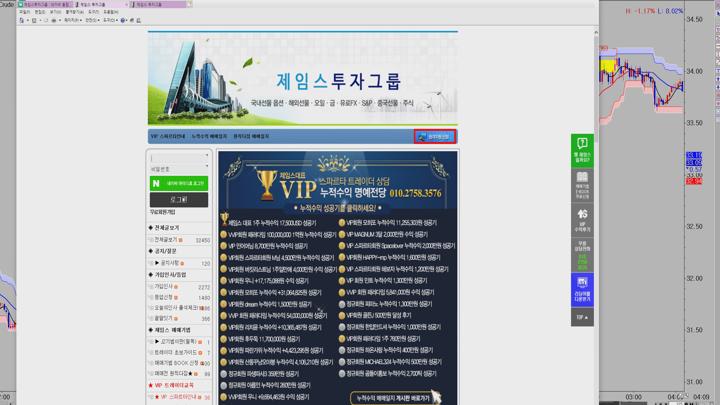The image size is (720, 405).
Task: Click the 100,000,000 VVIP success row
Action: (x=278, y=234)
